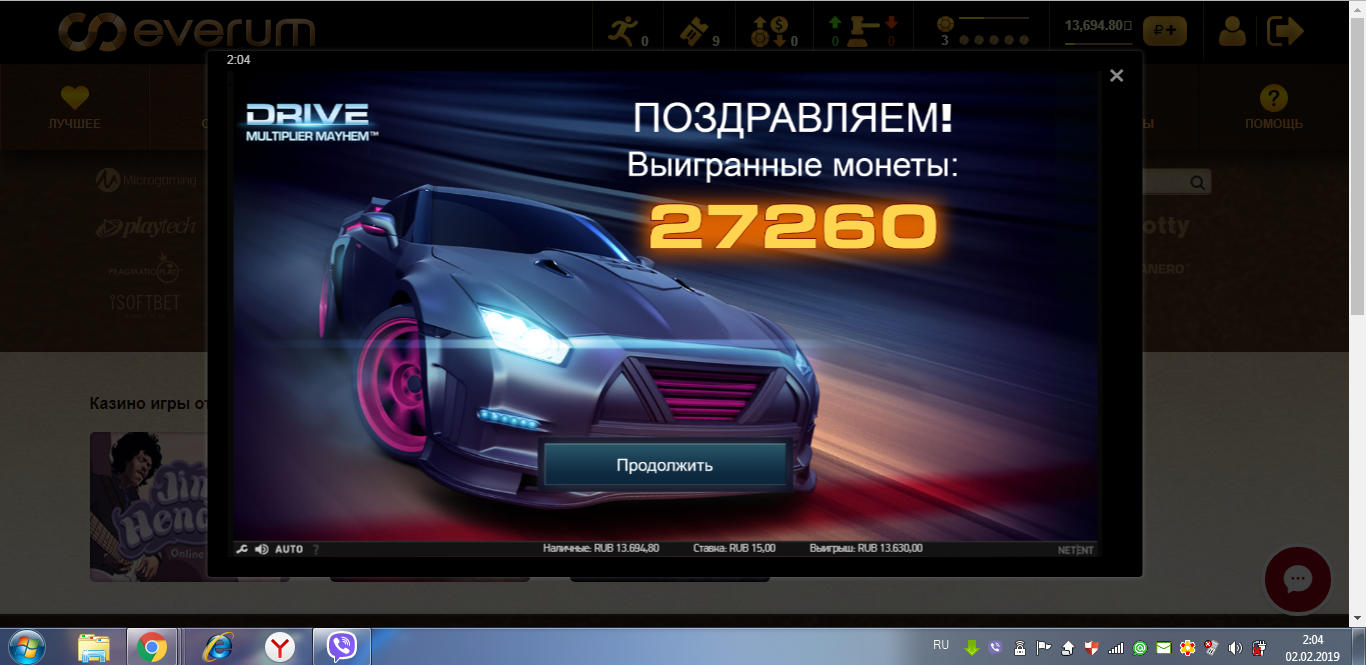Mute the game sound speaker icon

point(262,549)
